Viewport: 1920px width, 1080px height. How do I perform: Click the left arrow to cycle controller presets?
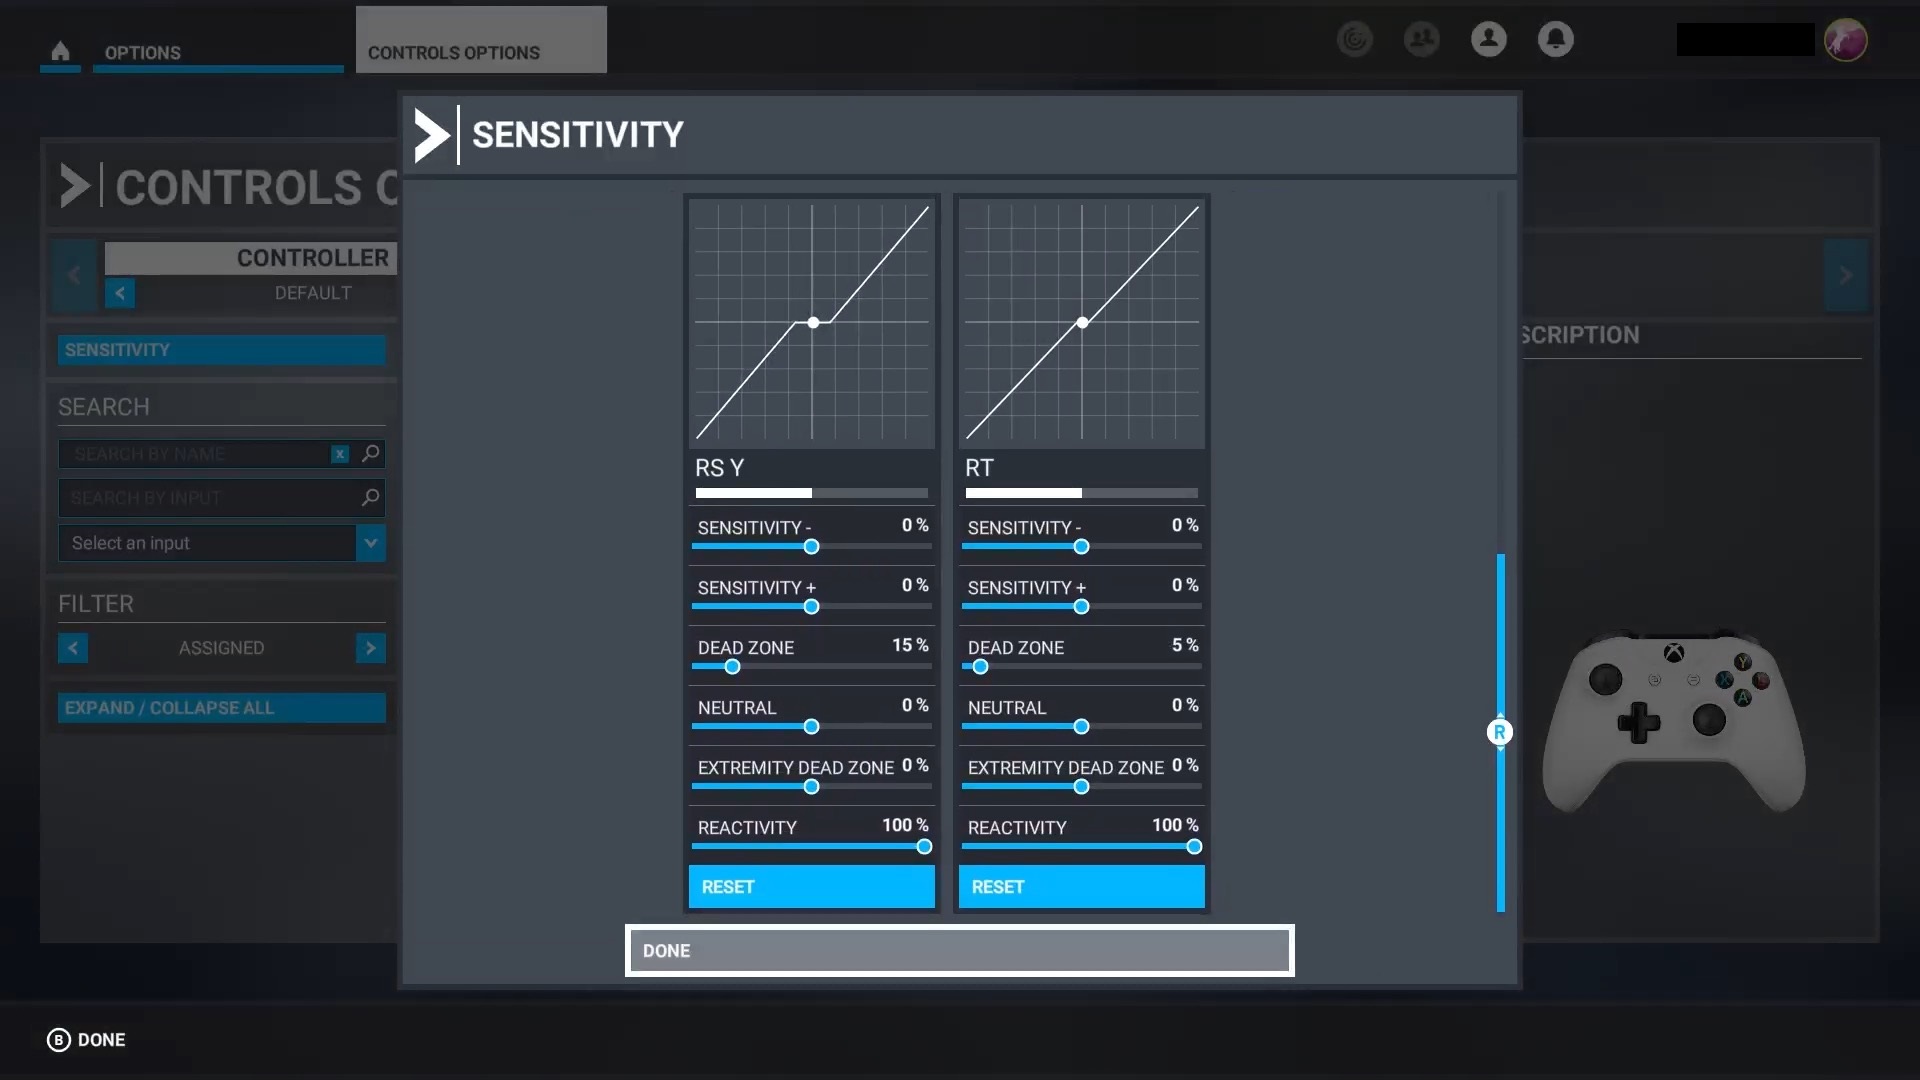[x=119, y=293]
